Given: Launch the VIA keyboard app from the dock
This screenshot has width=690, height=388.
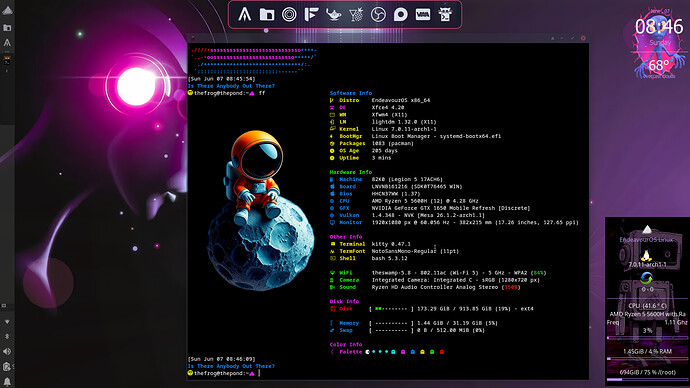Looking at the screenshot, I should (422, 15).
